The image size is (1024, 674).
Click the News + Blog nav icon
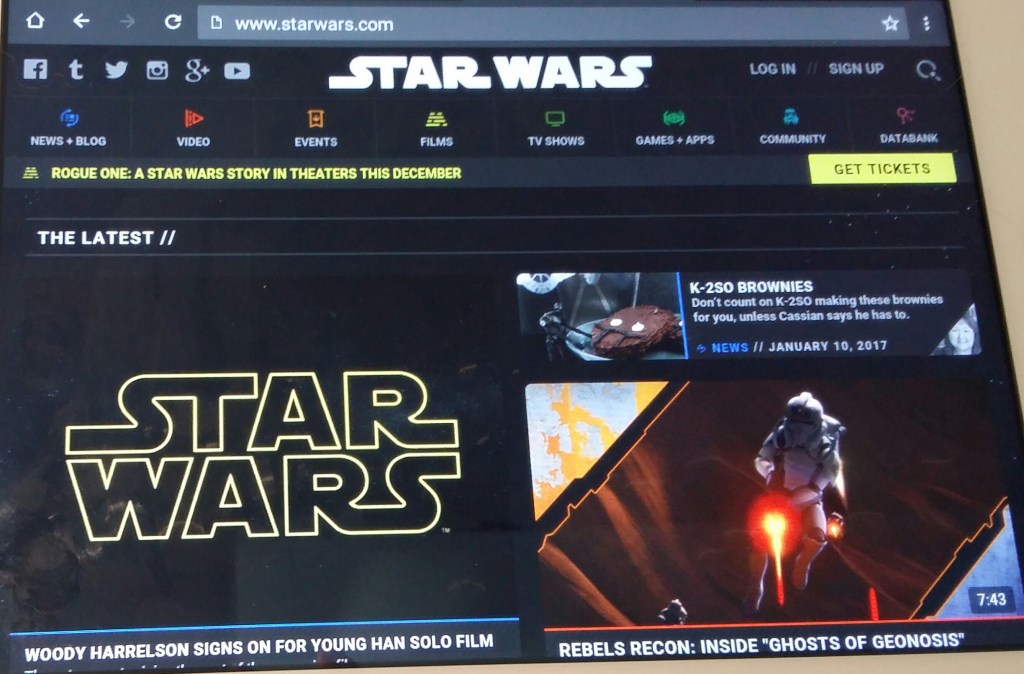[x=69, y=118]
